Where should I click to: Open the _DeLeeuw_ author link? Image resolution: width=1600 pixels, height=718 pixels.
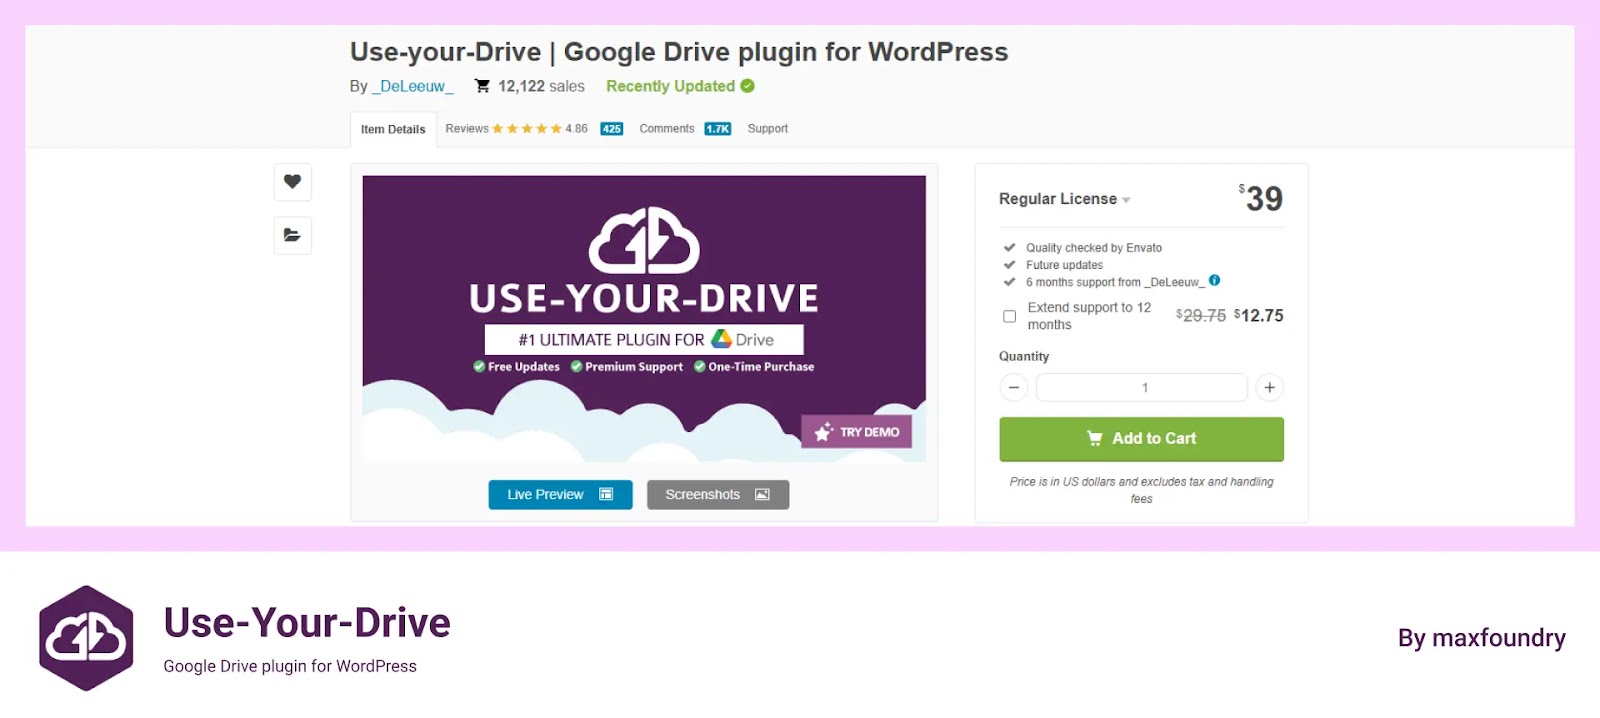413,86
